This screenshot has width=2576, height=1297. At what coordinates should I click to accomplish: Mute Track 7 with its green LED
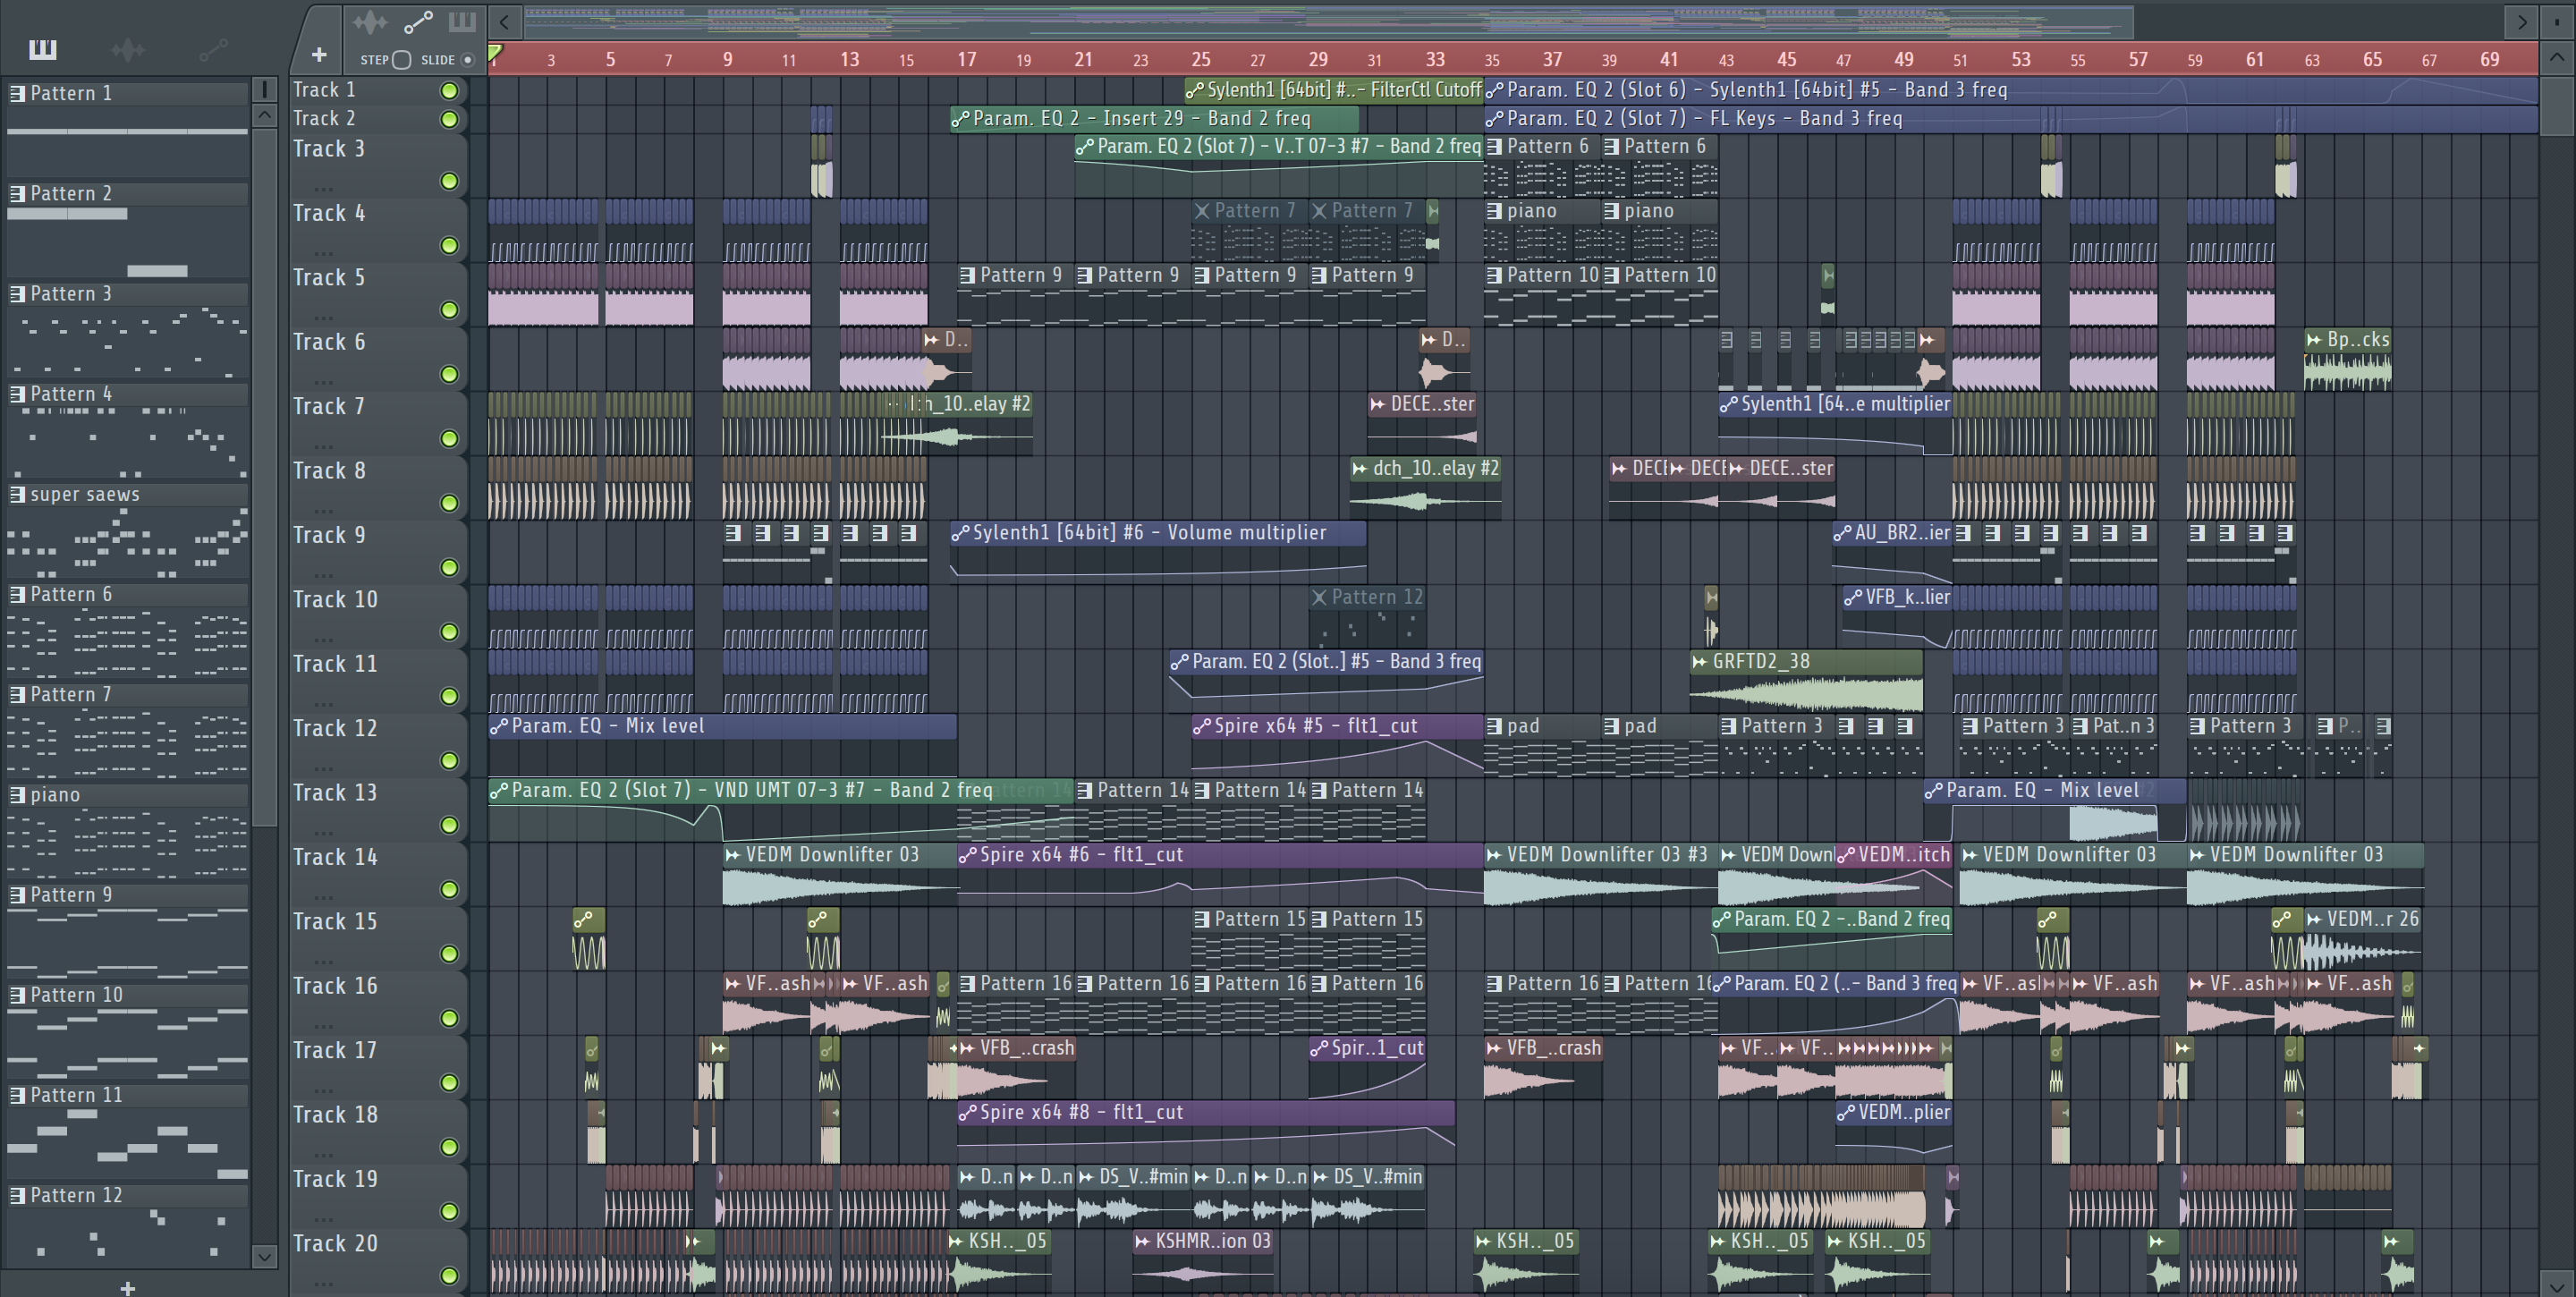[449, 438]
